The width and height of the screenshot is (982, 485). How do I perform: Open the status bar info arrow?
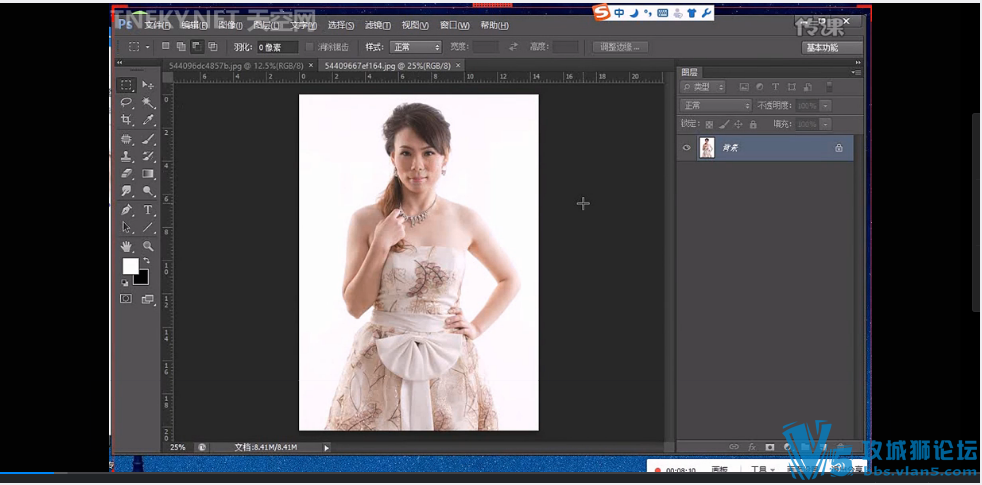click(326, 447)
